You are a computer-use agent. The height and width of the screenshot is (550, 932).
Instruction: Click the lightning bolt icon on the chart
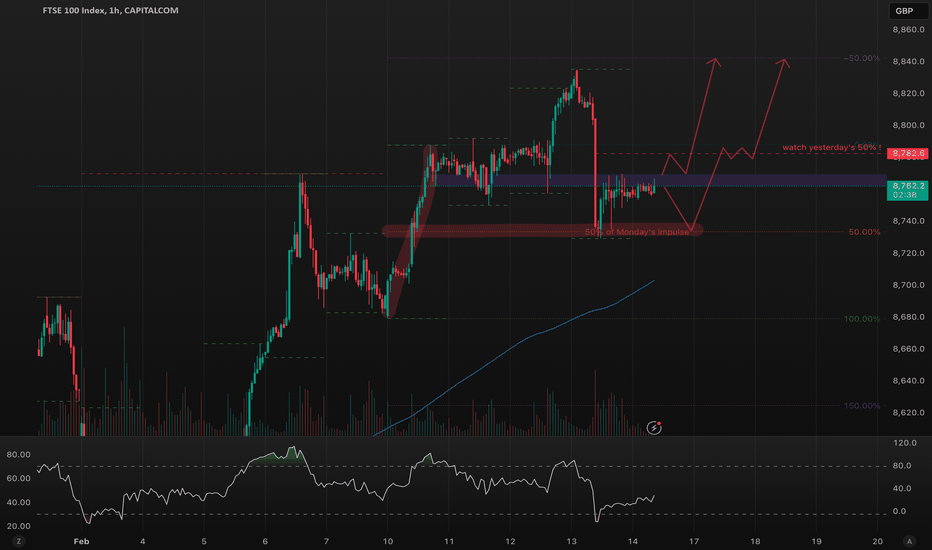(x=654, y=428)
